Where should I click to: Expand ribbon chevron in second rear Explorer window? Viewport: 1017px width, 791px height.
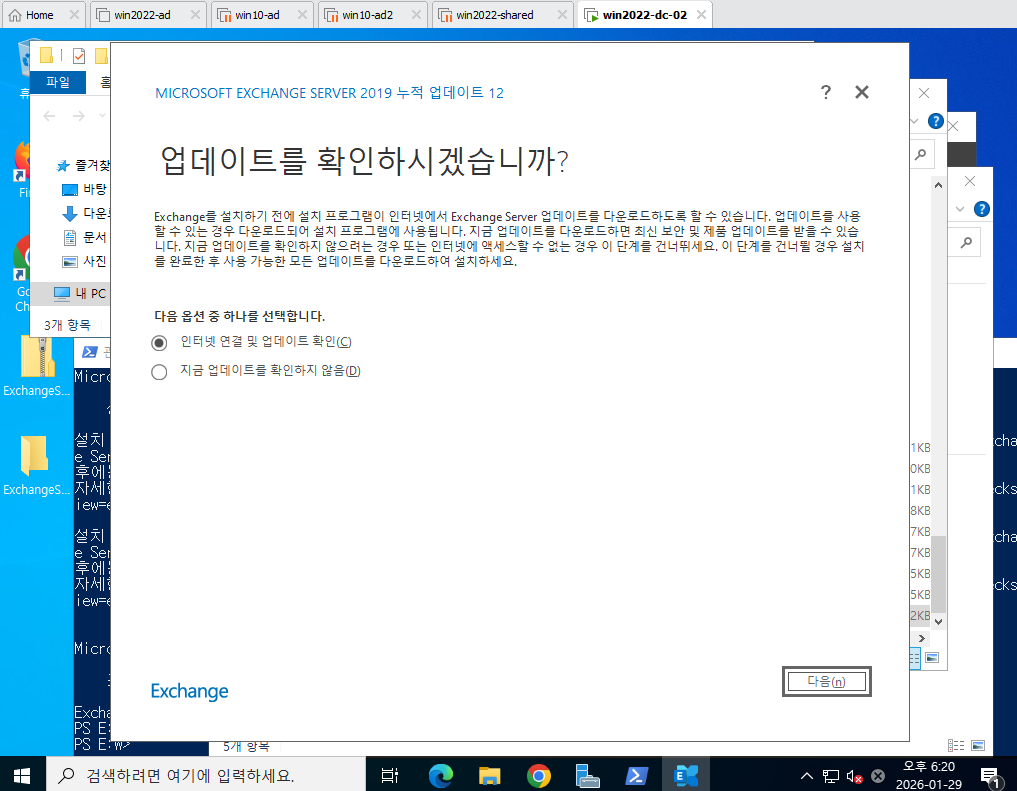tap(960, 209)
